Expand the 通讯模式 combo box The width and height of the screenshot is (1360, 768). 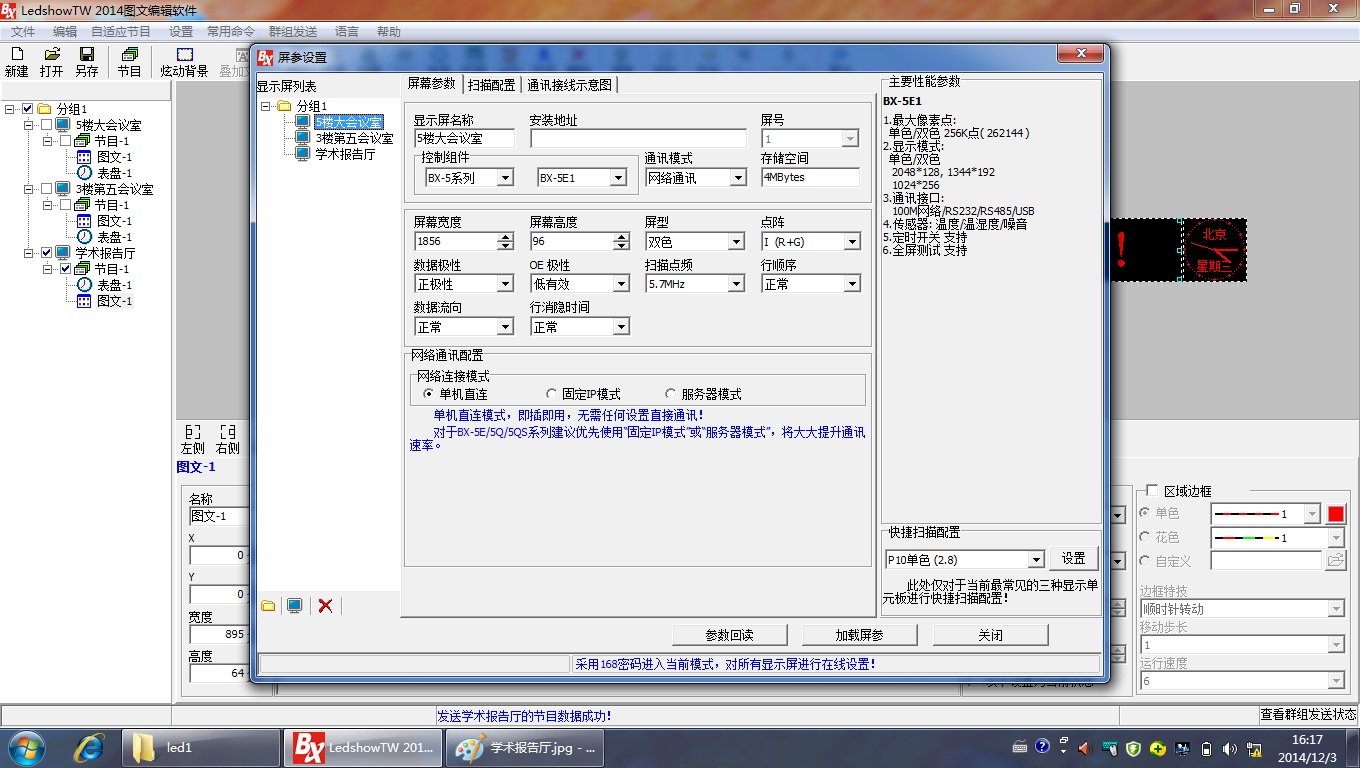pyautogui.click(x=737, y=178)
